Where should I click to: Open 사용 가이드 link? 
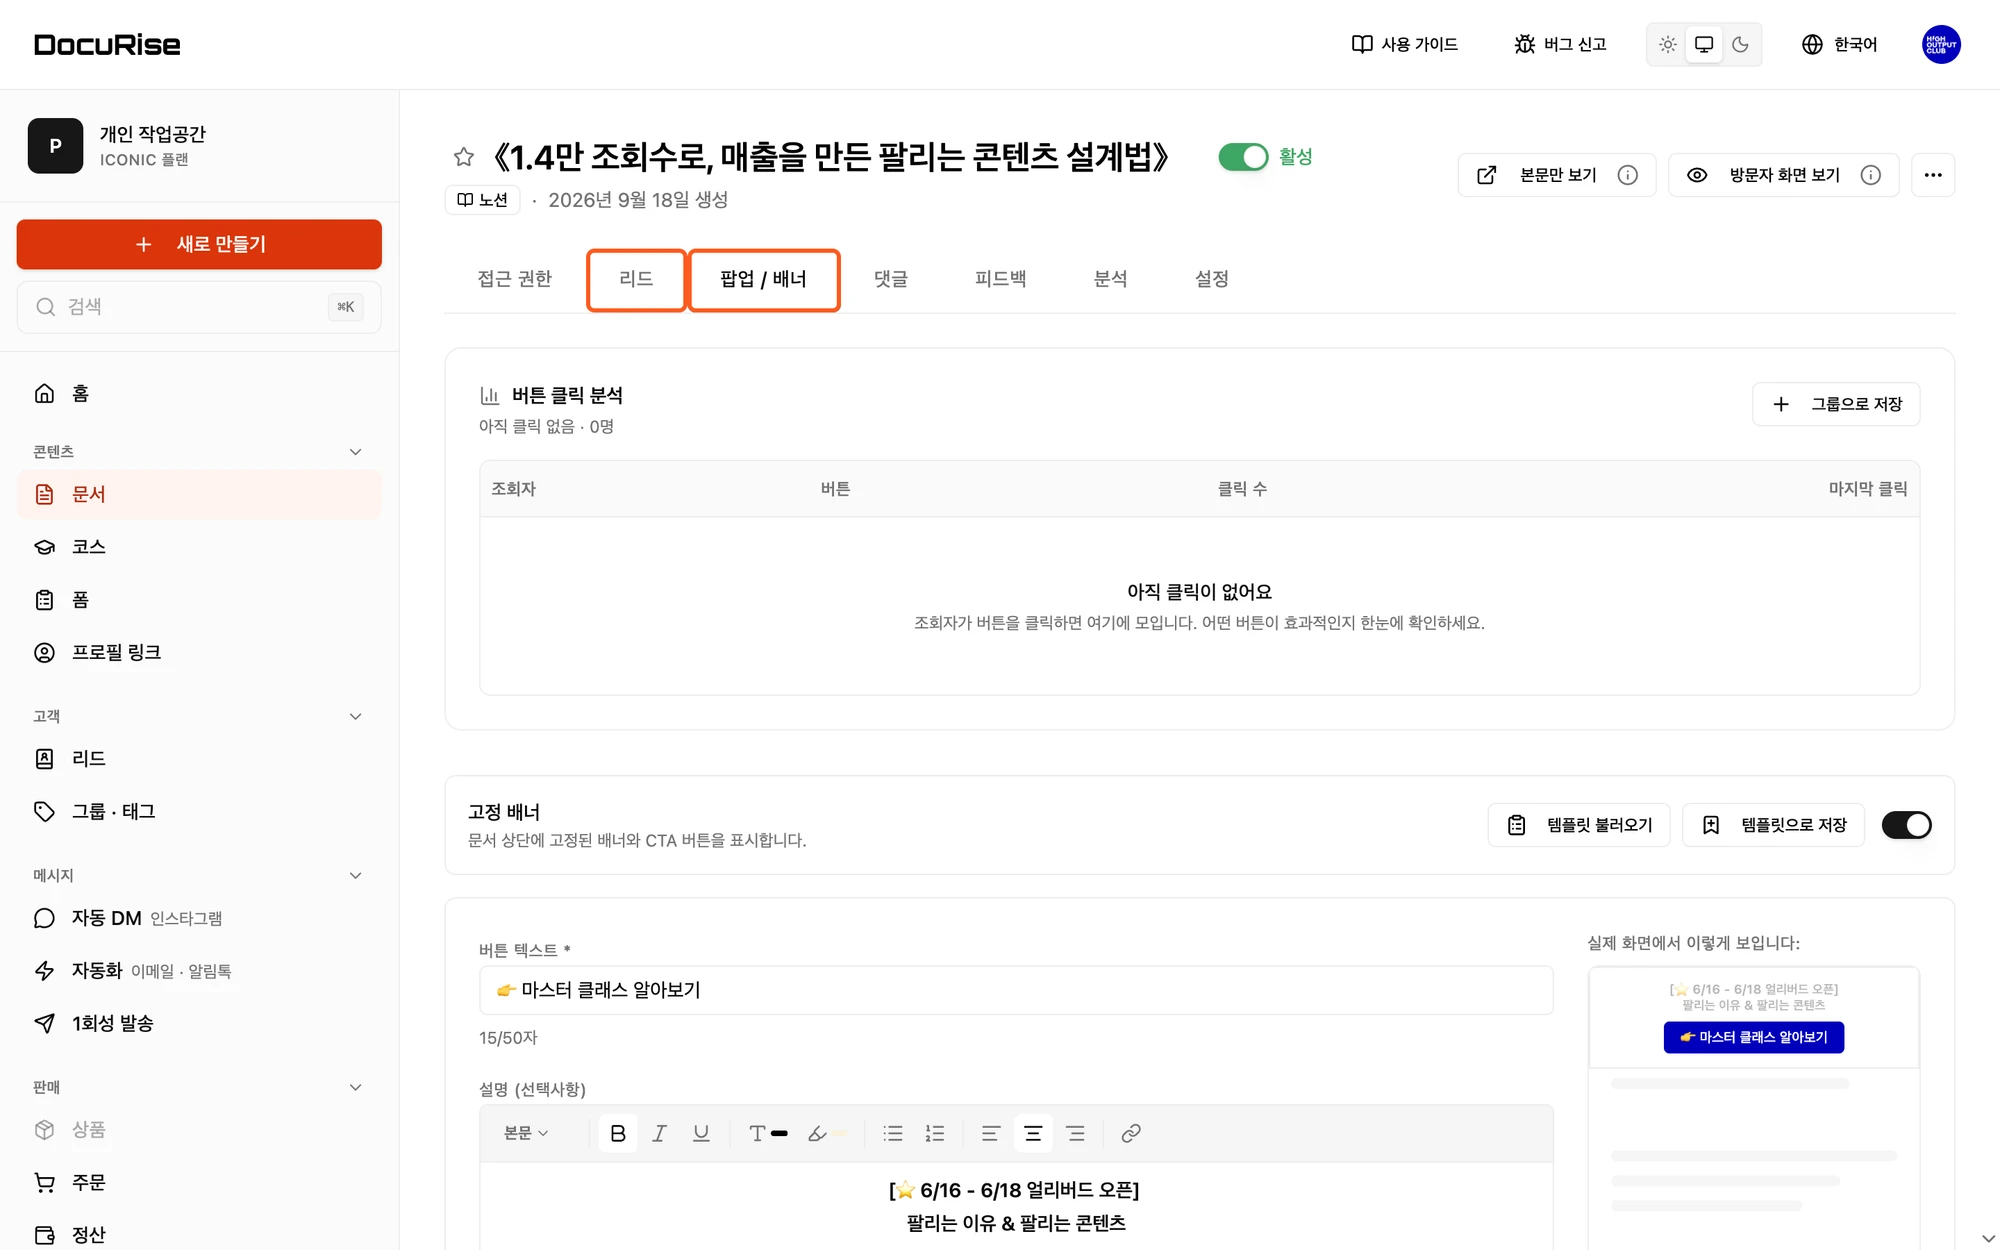[x=1404, y=44]
